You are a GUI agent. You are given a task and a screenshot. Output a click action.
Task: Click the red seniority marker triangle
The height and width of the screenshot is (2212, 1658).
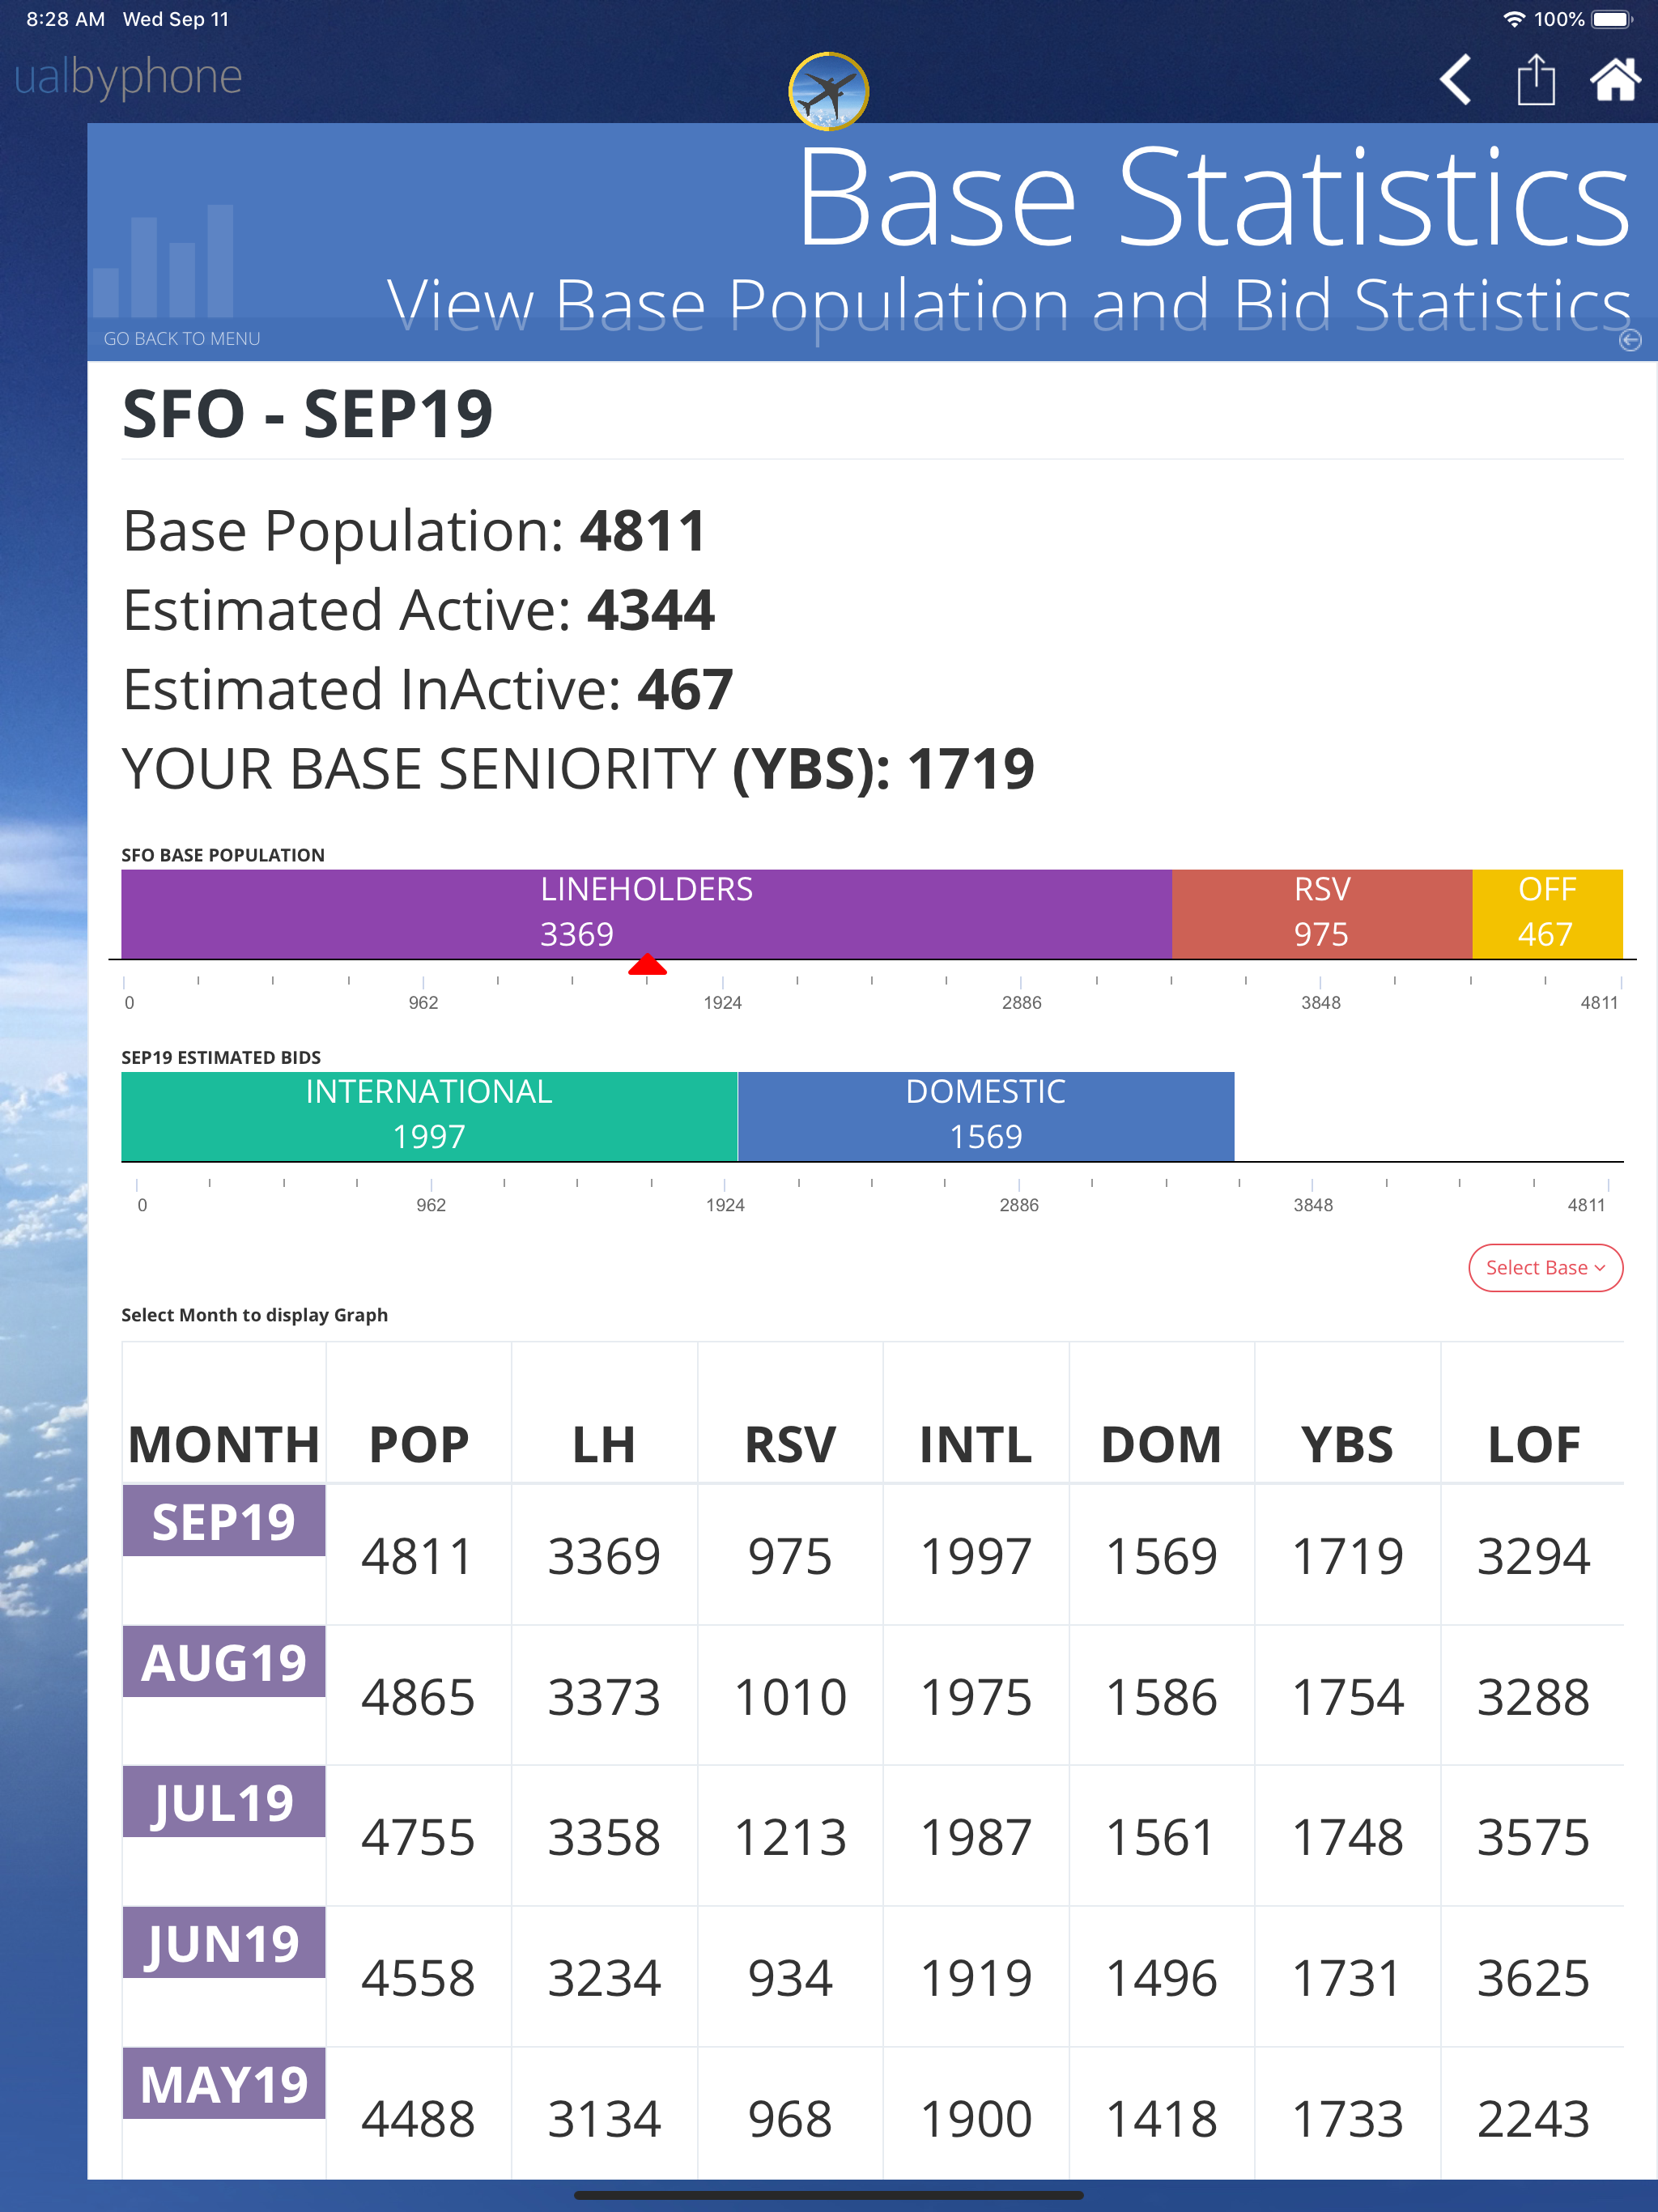tap(647, 964)
